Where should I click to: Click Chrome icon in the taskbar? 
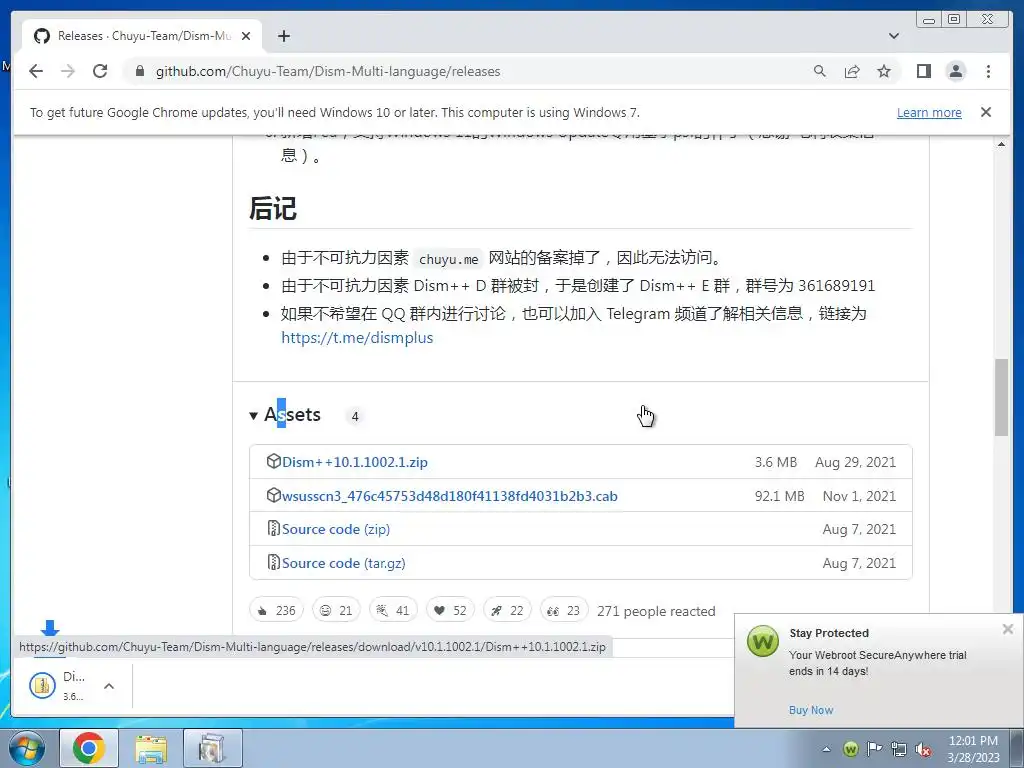[89, 748]
